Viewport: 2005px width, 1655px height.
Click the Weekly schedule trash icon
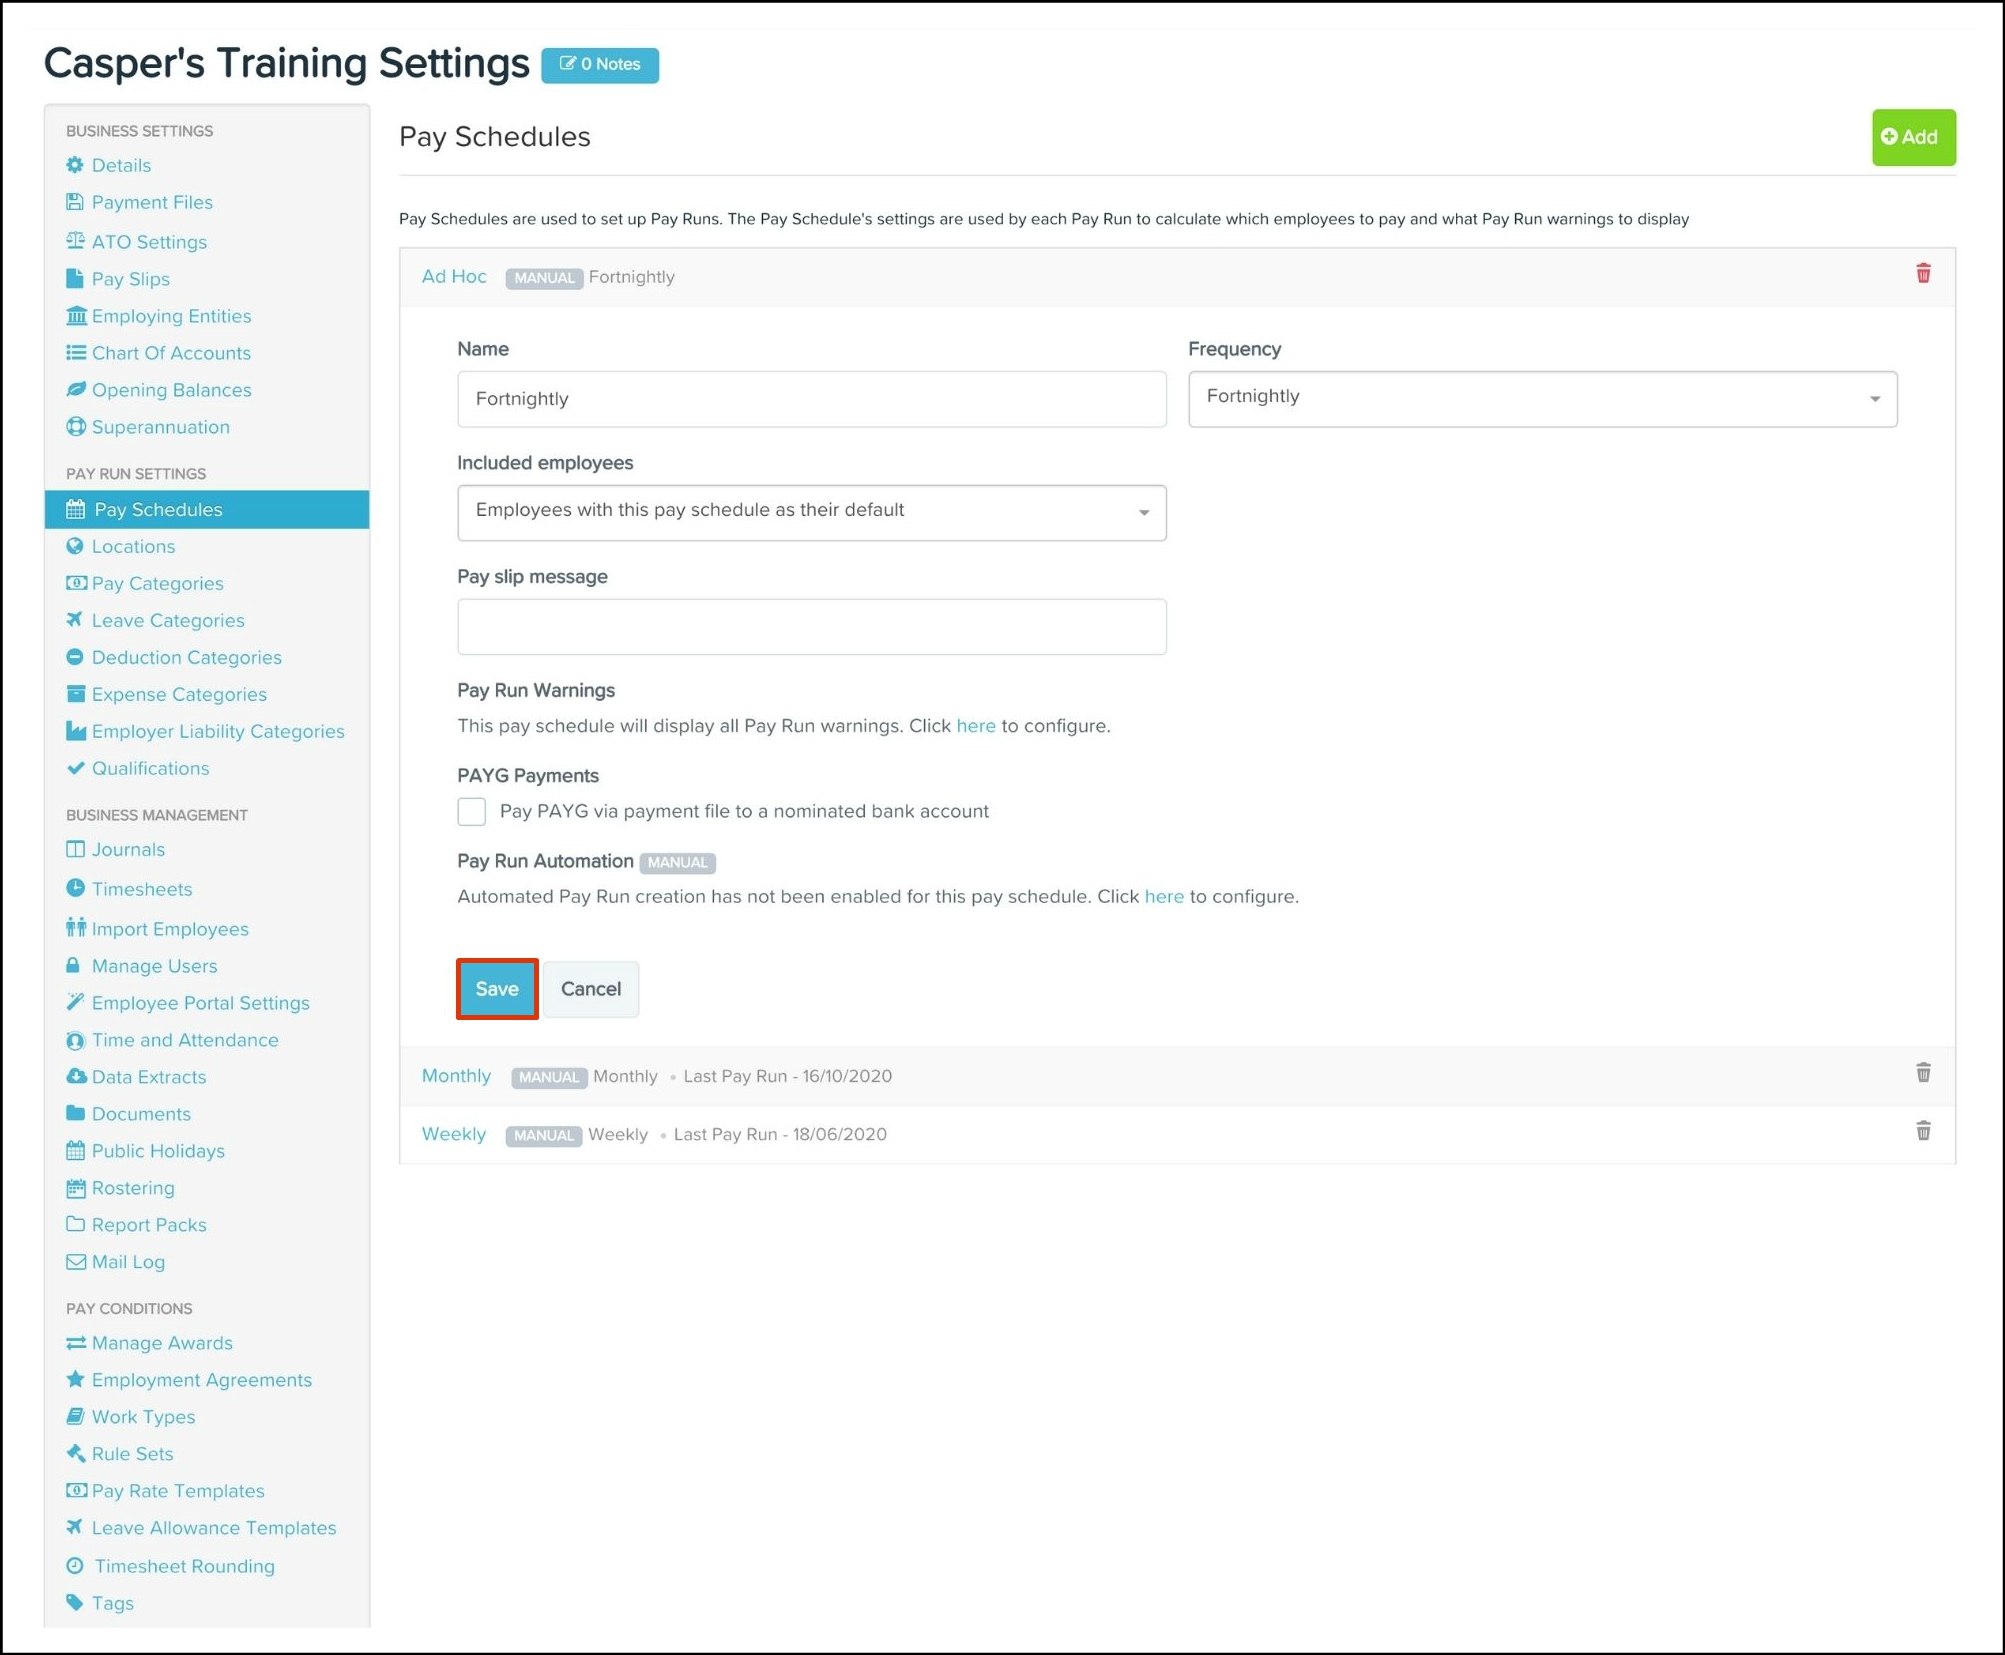pos(1922,1131)
